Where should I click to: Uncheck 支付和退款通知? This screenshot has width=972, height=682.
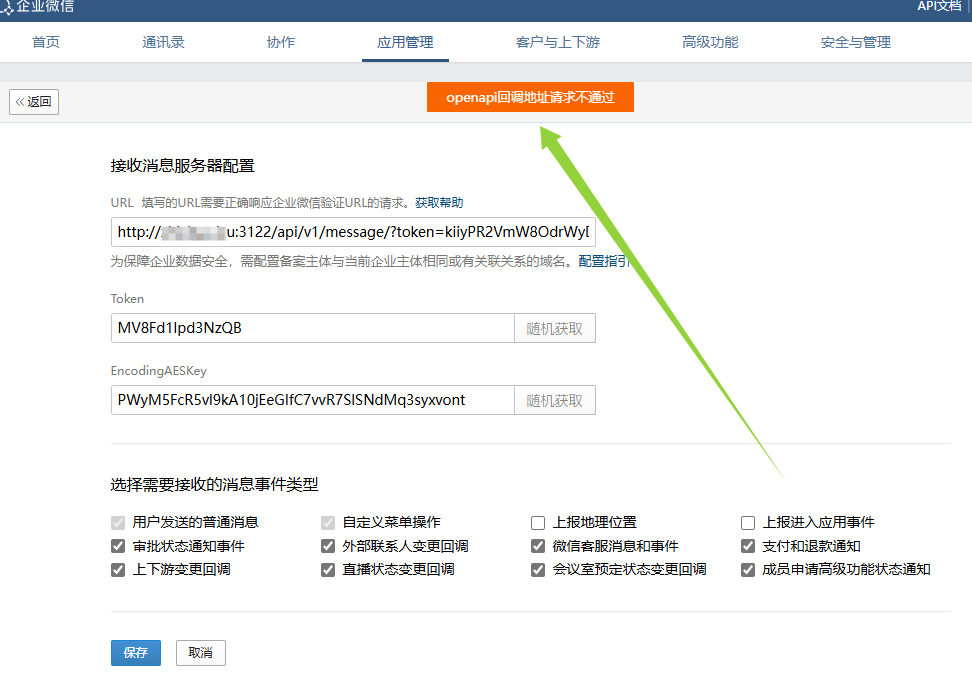tap(748, 546)
